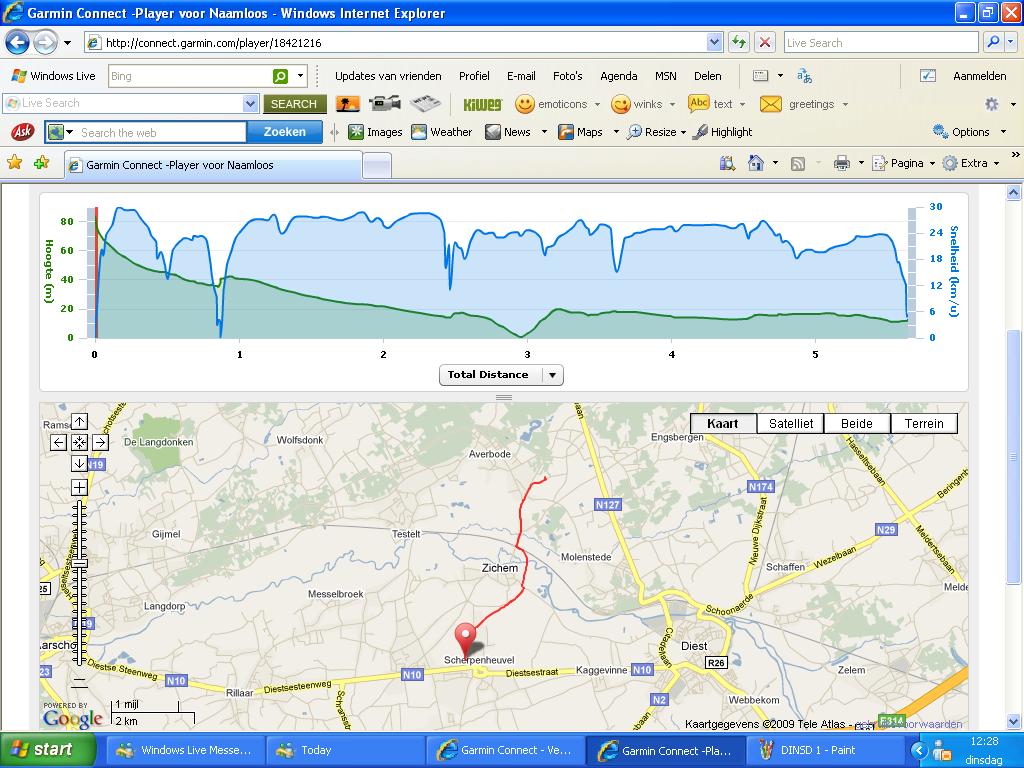Switch map view to Kaart
Screen dimensions: 1024x768
[723, 423]
